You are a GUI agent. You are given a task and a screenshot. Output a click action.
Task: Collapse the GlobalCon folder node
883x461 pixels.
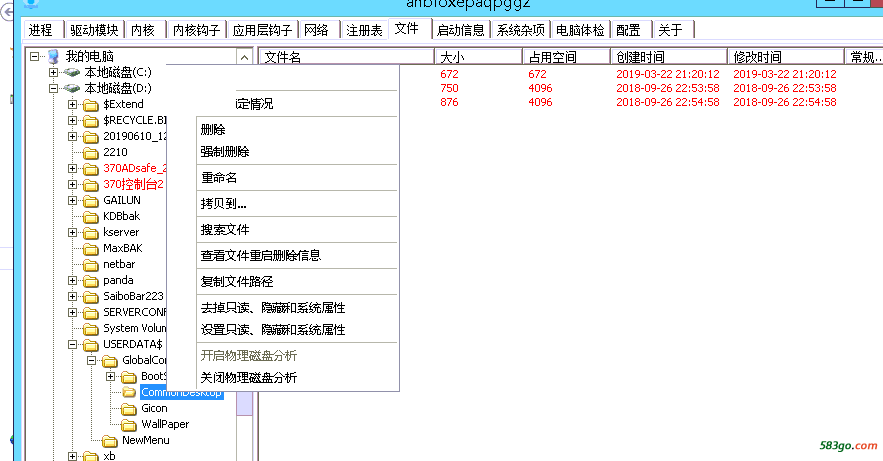point(92,360)
